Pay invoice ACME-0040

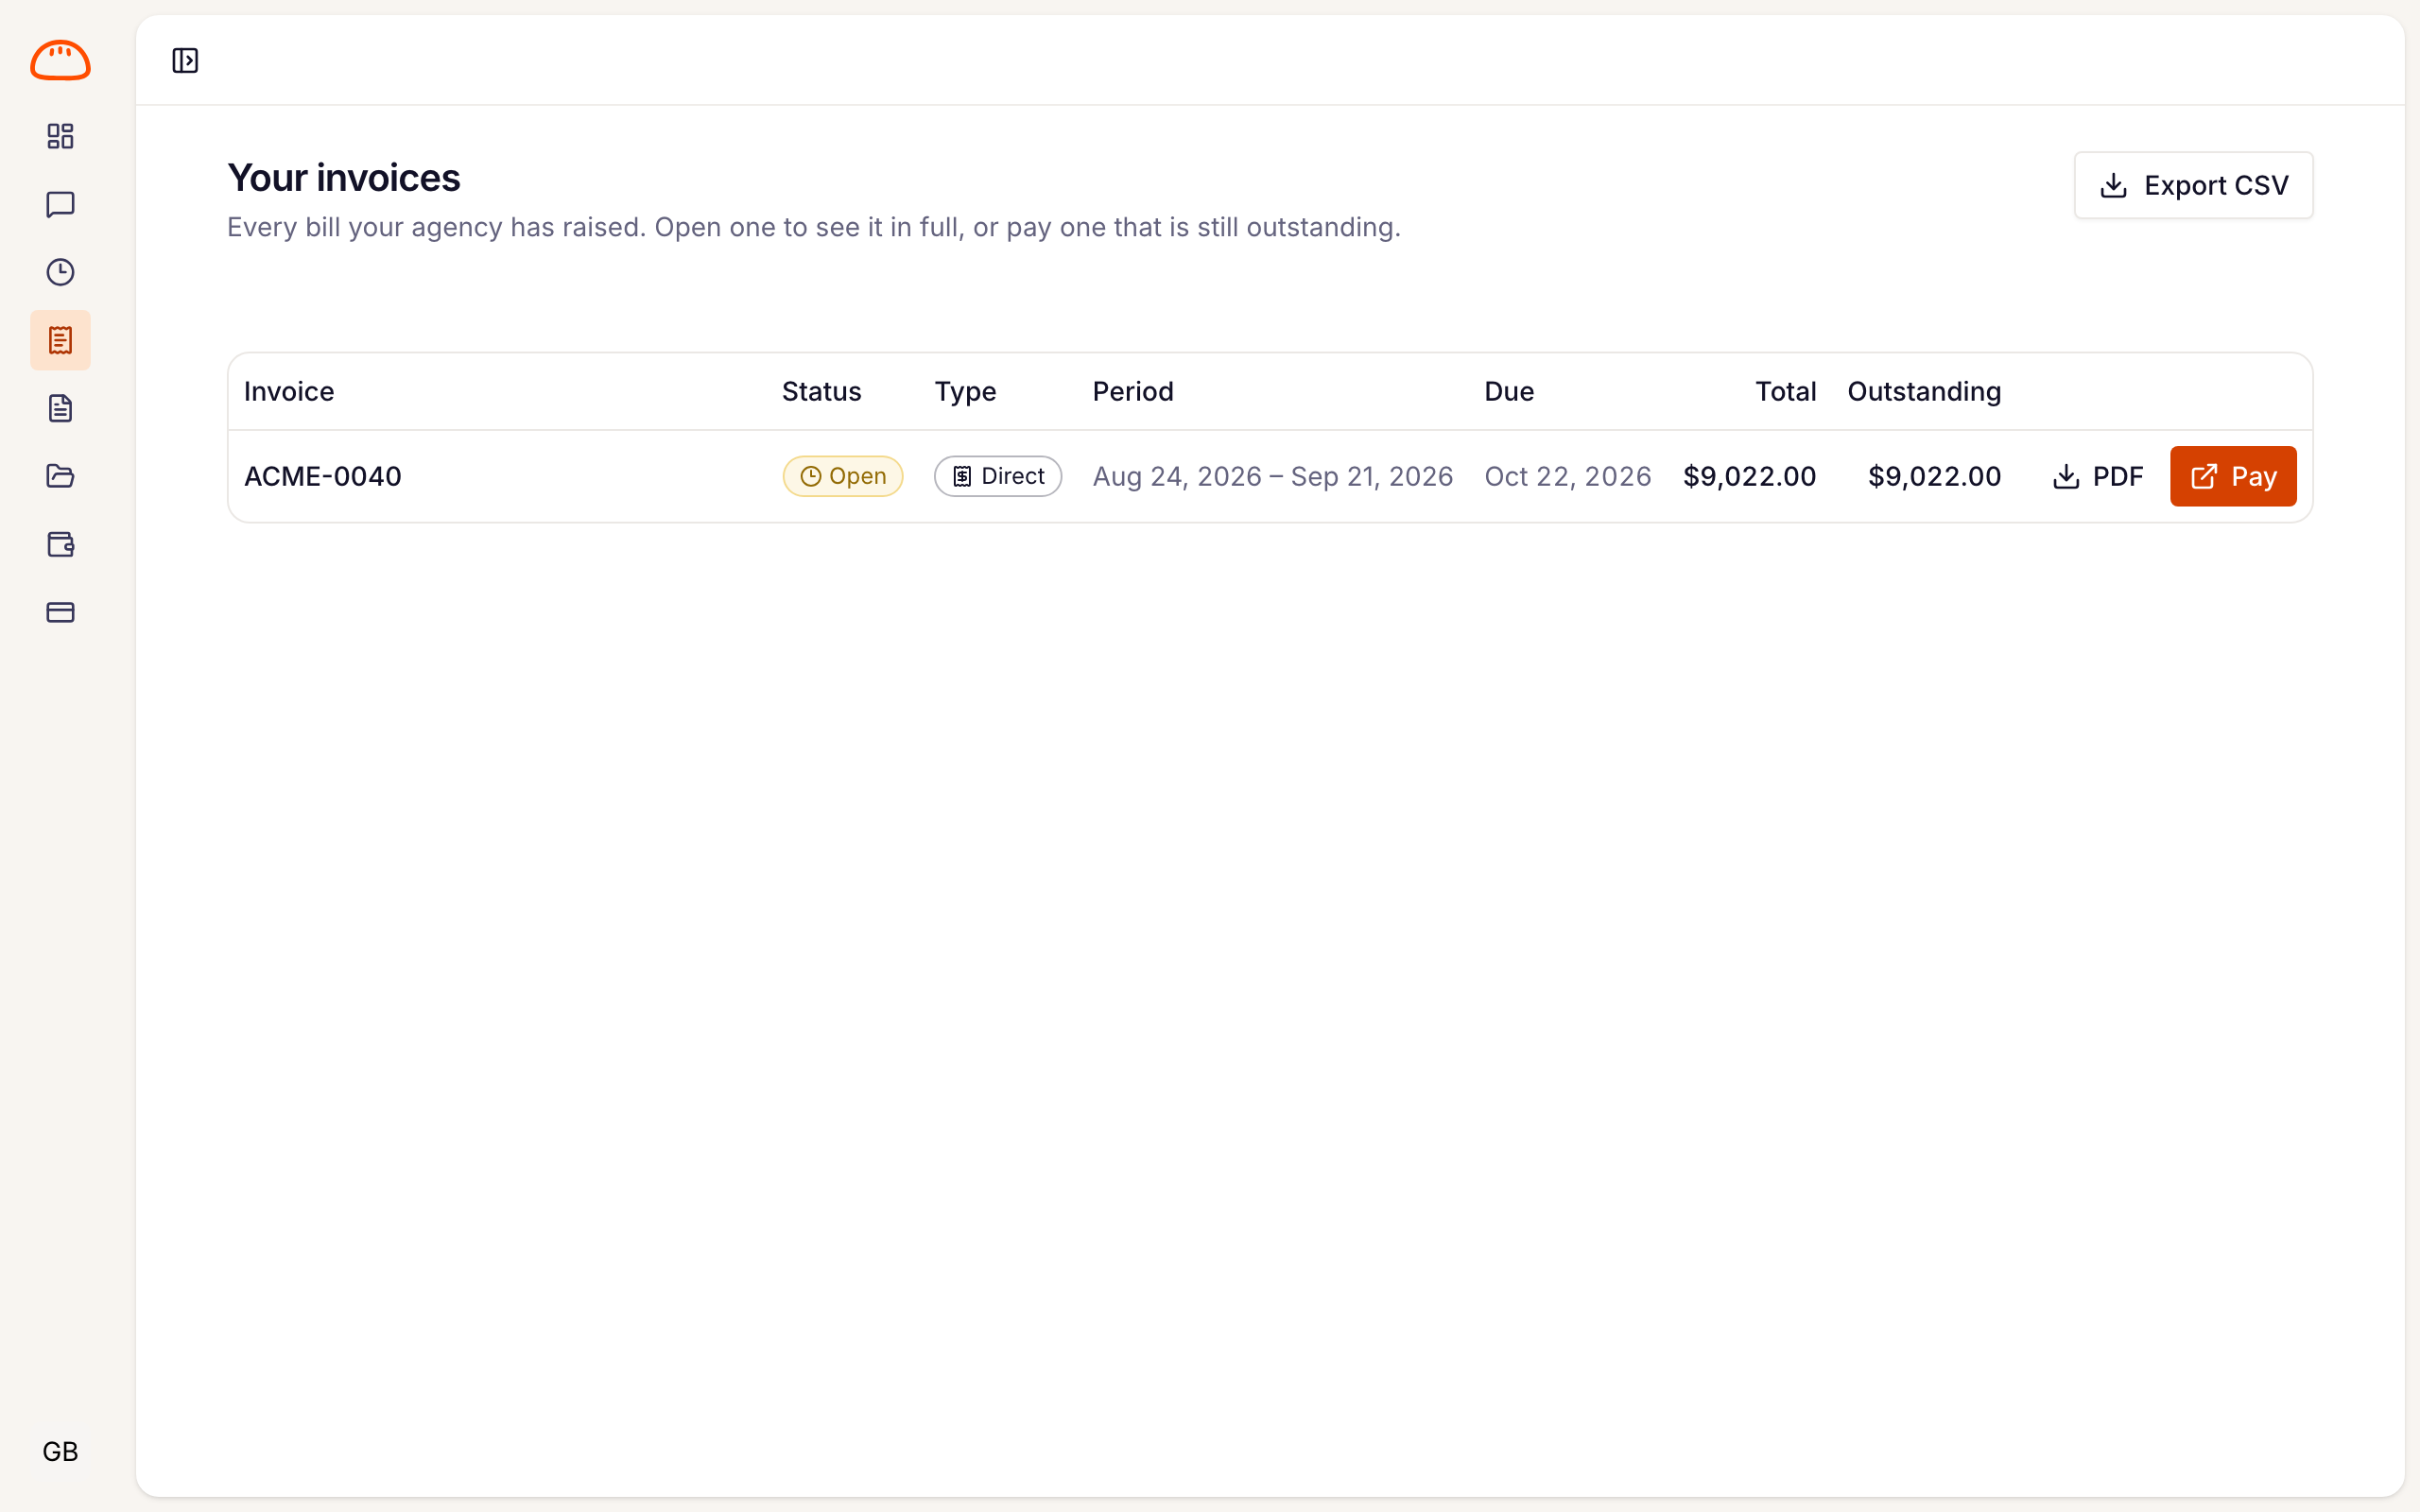[2233, 476]
